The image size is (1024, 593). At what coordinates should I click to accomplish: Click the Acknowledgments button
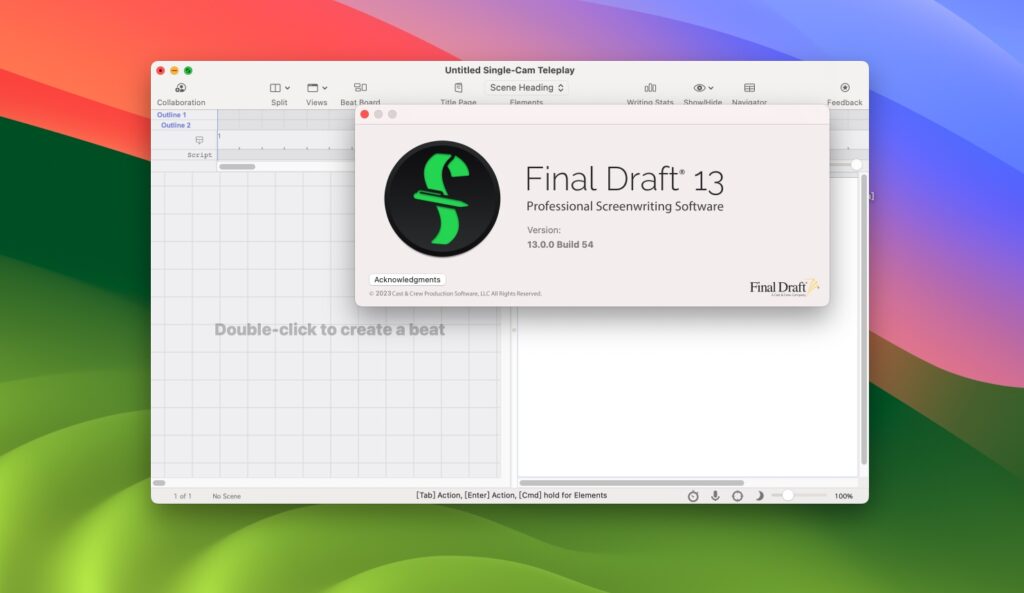pos(407,279)
